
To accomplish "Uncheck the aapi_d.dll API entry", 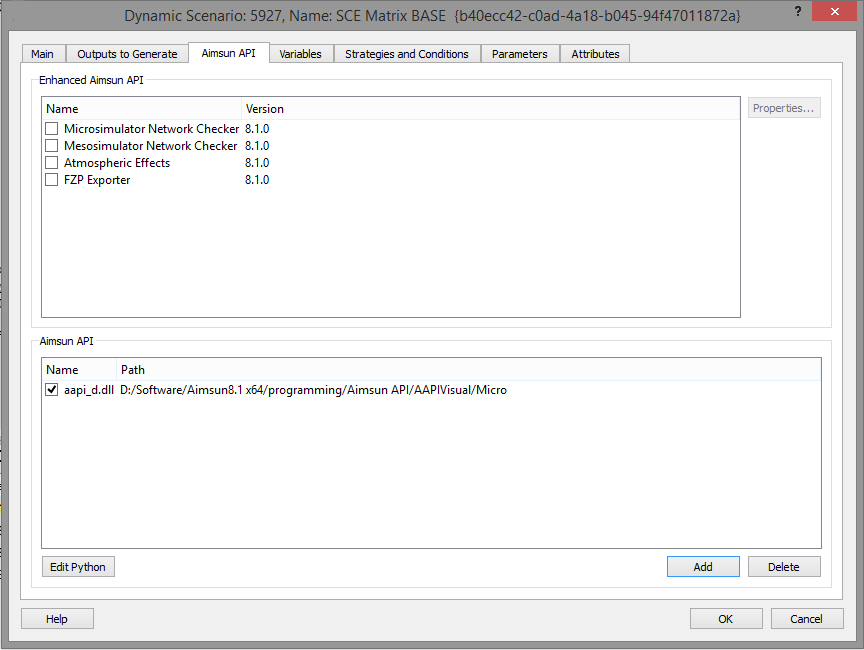I will click(51, 389).
